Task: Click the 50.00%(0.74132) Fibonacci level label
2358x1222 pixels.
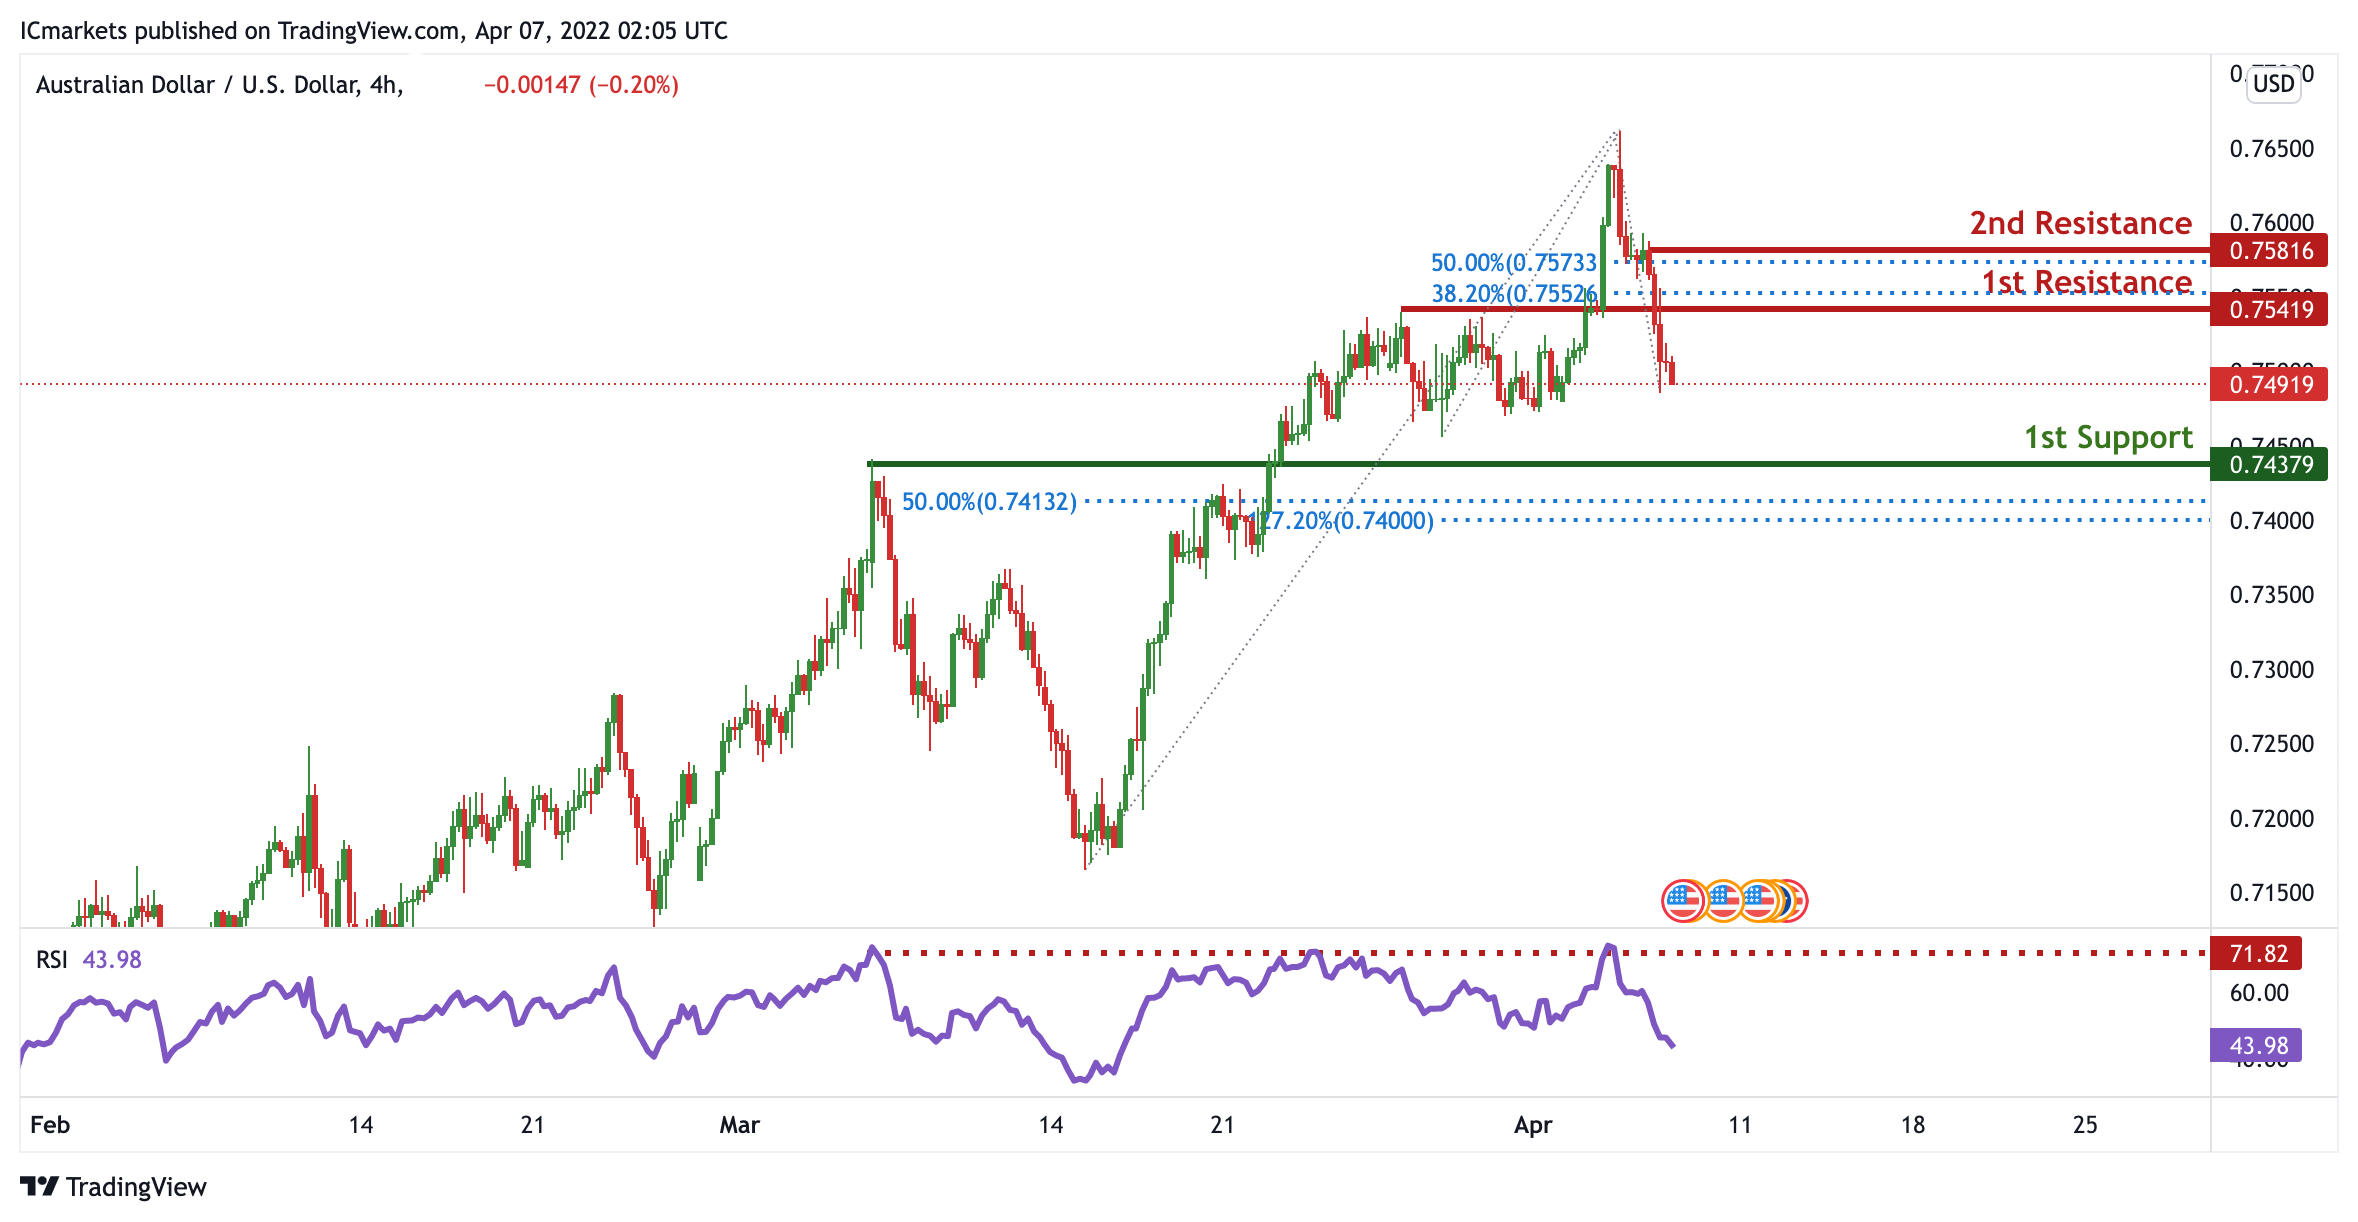Action: tap(989, 501)
